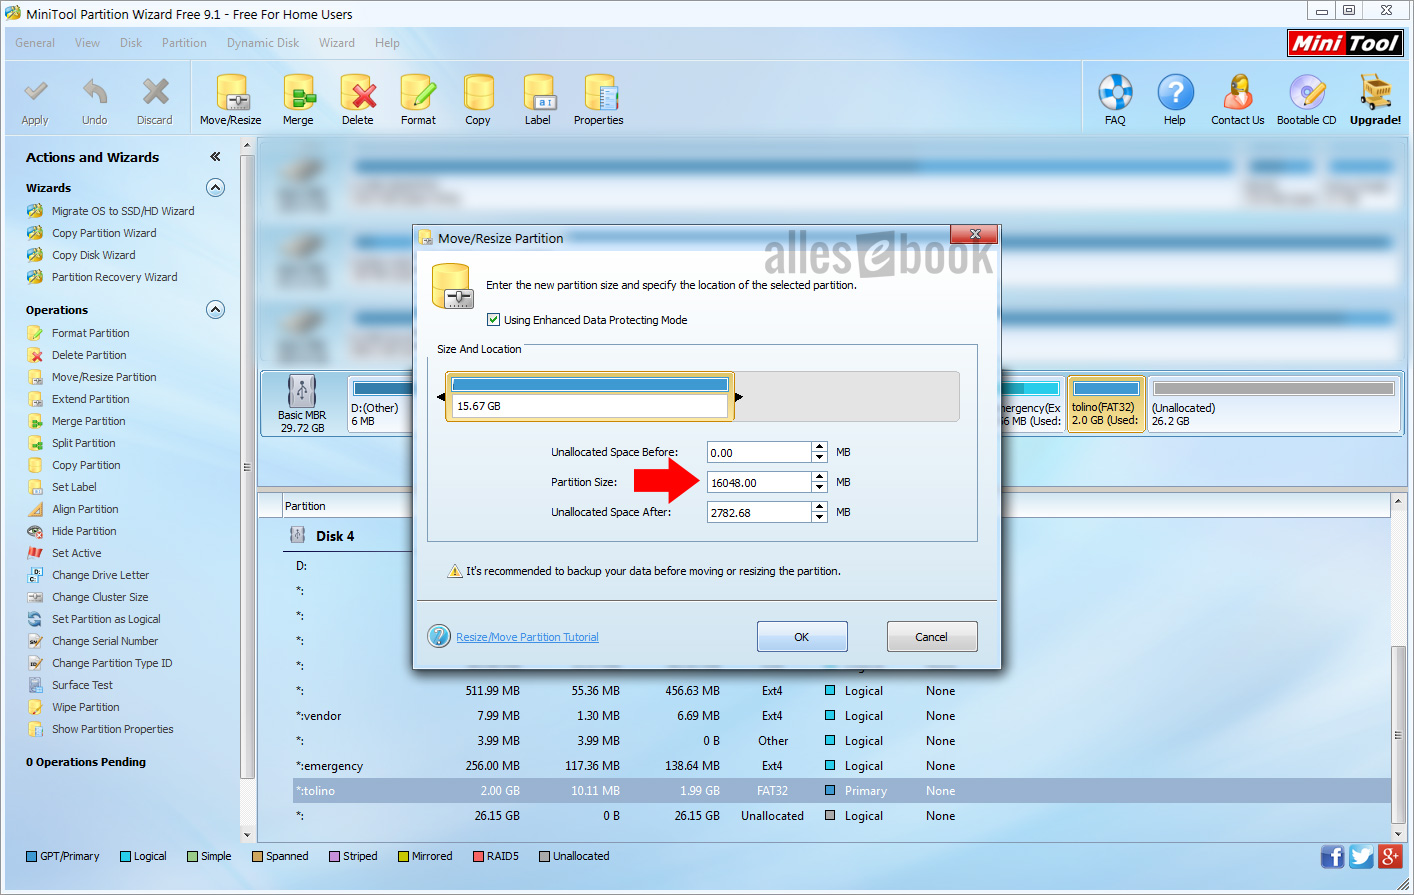Image resolution: width=1414 pixels, height=895 pixels.
Task: Launch the Partition Recovery Wizard
Action: pos(114,277)
